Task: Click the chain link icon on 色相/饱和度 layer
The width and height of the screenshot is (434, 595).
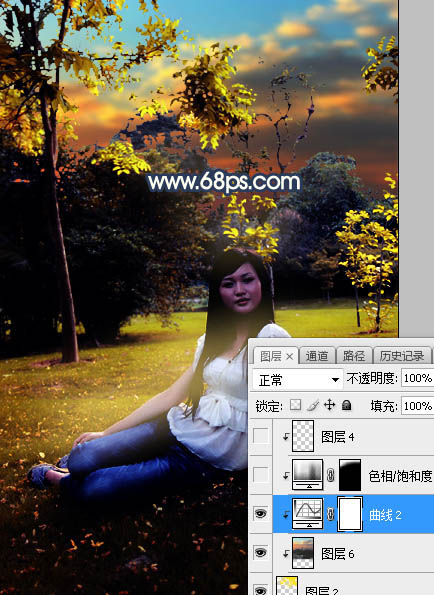Action: [x=330, y=475]
